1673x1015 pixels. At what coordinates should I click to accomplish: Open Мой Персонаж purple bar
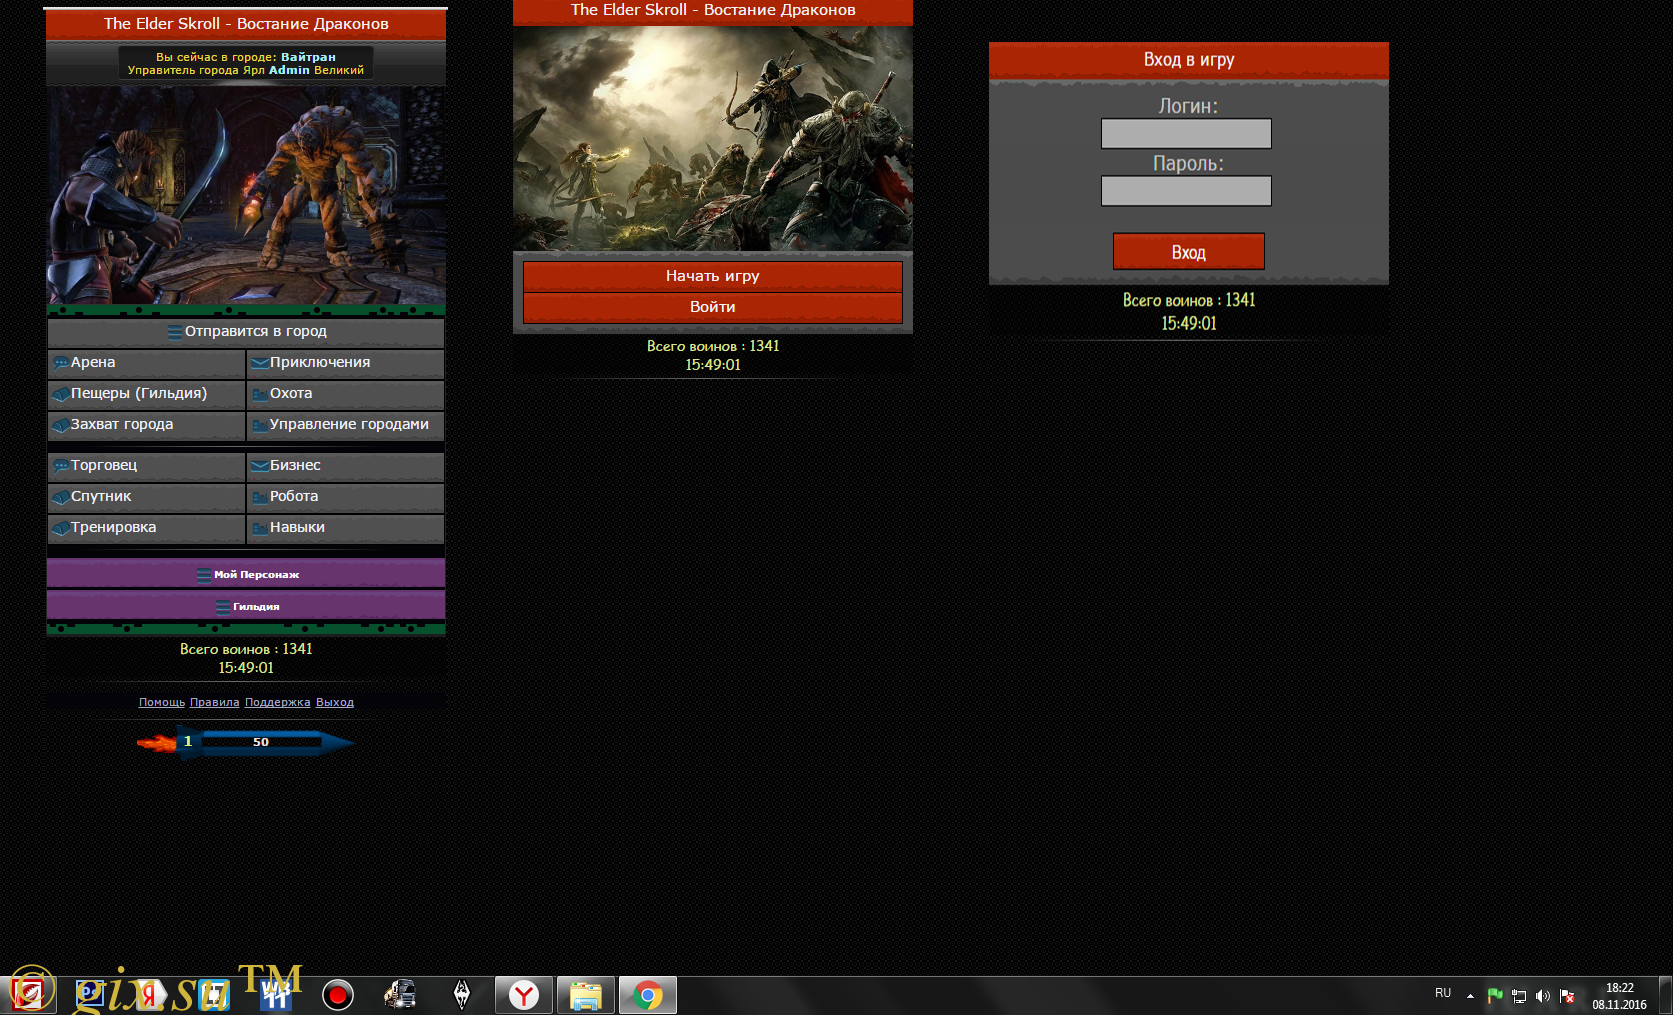click(x=246, y=574)
